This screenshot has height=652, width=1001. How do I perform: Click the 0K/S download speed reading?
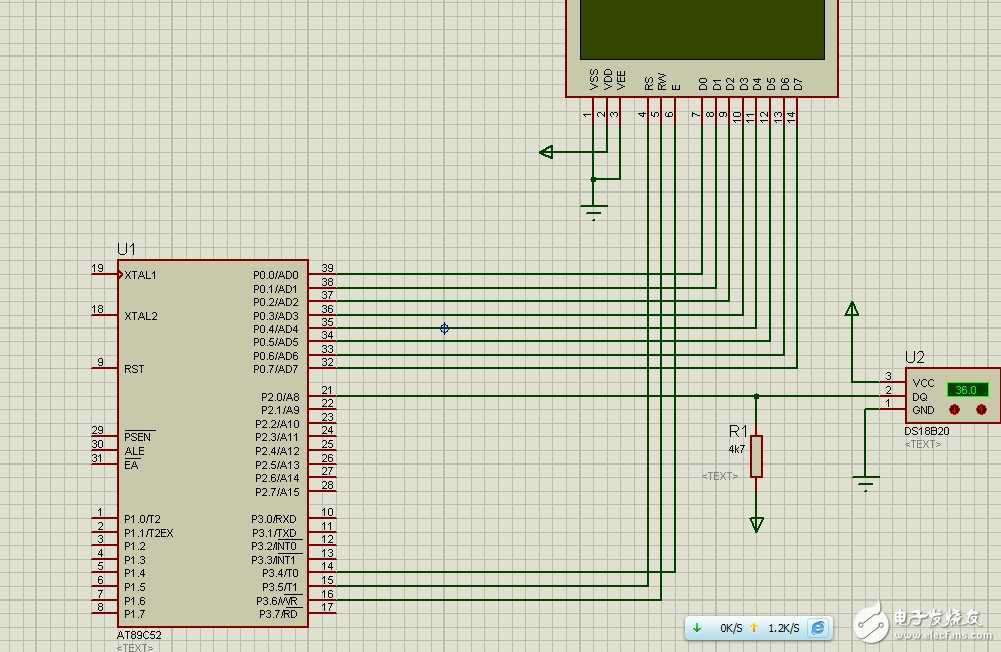731,628
